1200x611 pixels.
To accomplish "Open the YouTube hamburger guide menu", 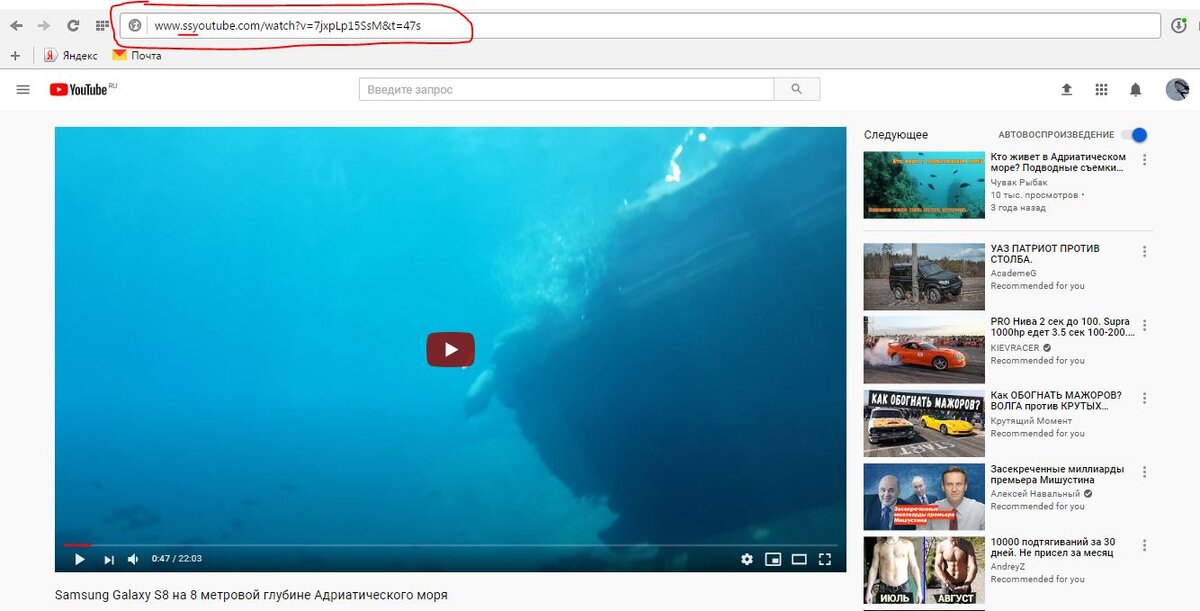I will click(x=23, y=90).
